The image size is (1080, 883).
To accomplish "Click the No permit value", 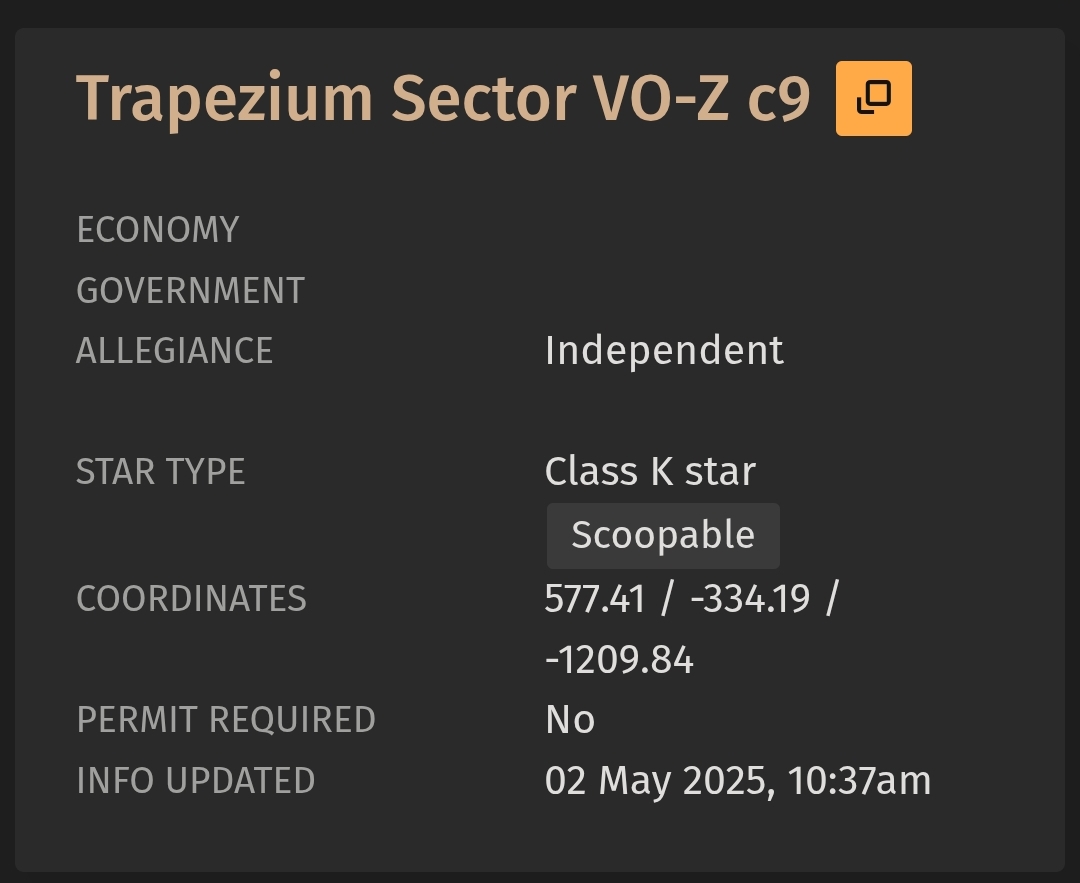I will [570, 720].
